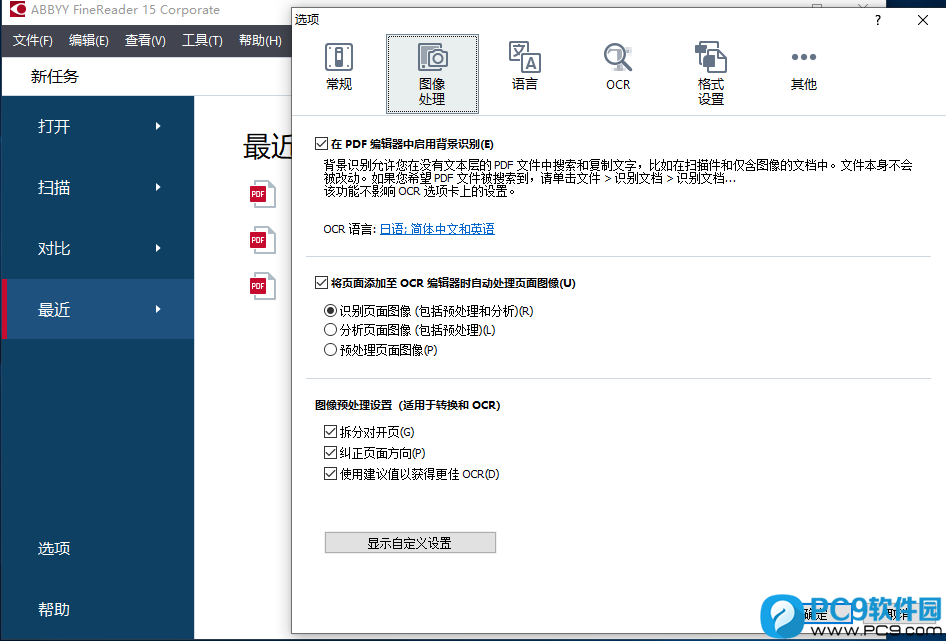Open the OCR options tab
The width and height of the screenshot is (946, 641).
(x=618, y=68)
